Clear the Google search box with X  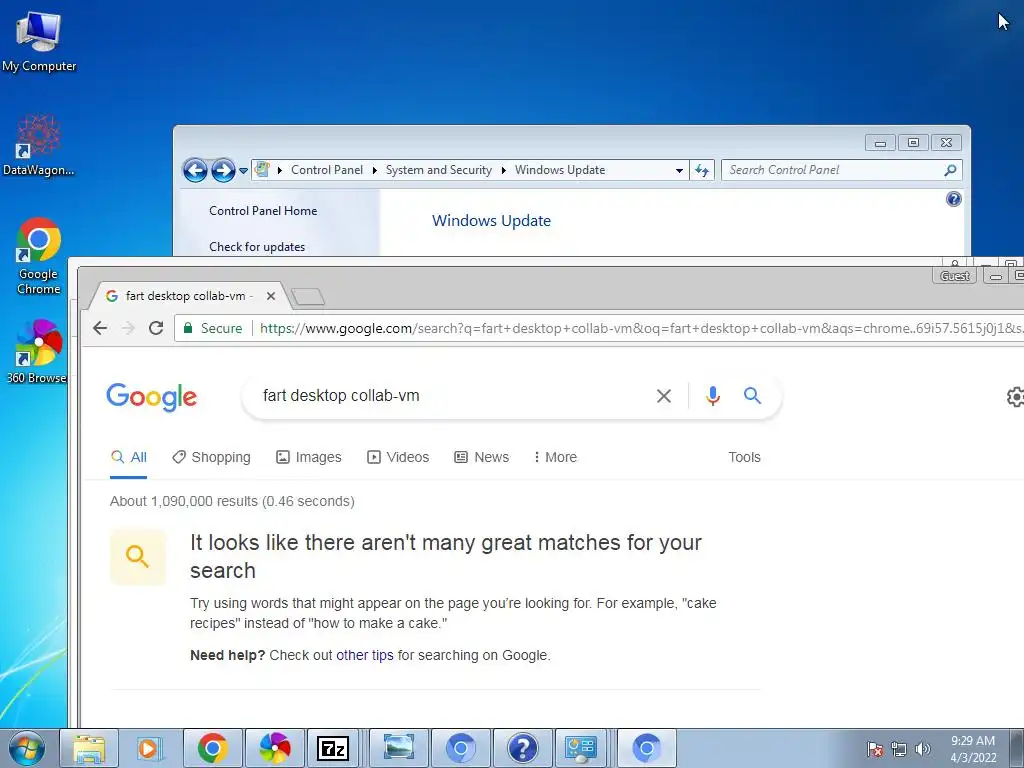point(664,396)
